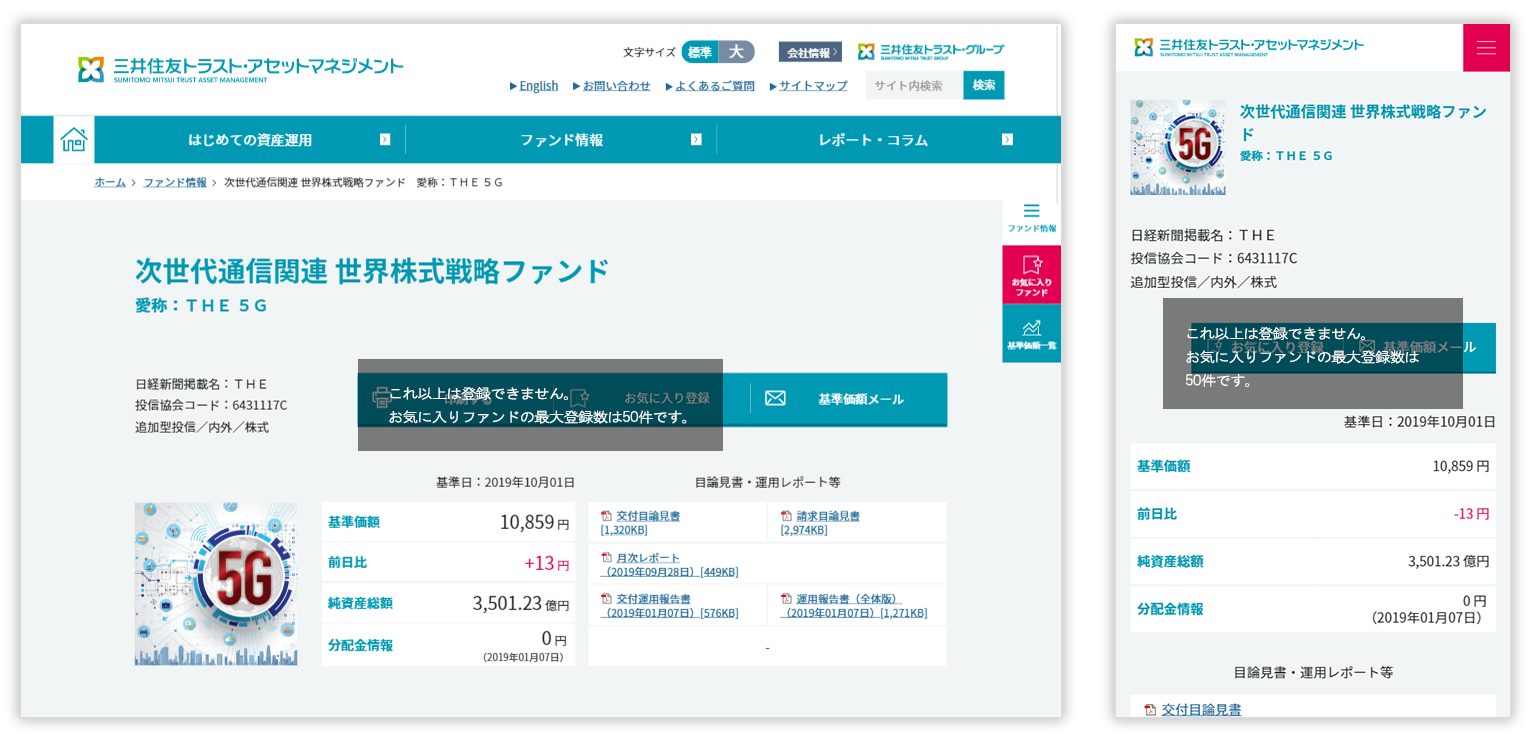Open the お問い合わせ link
Viewport: 1532px width, 746px height.
coord(616,86)
